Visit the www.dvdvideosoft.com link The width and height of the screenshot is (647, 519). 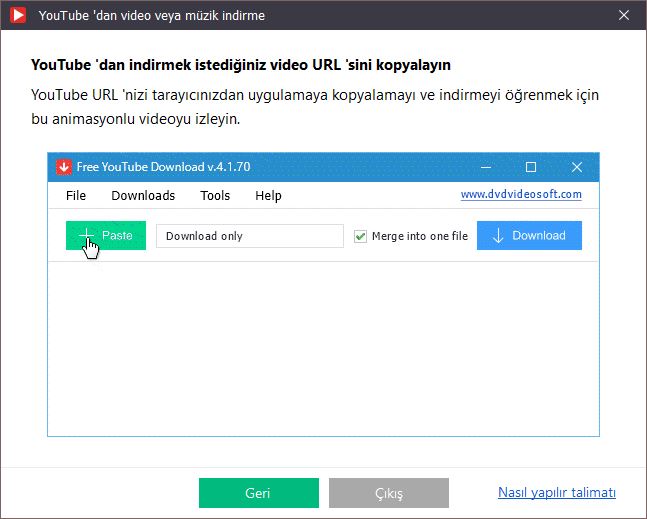(x=521, y=194)
